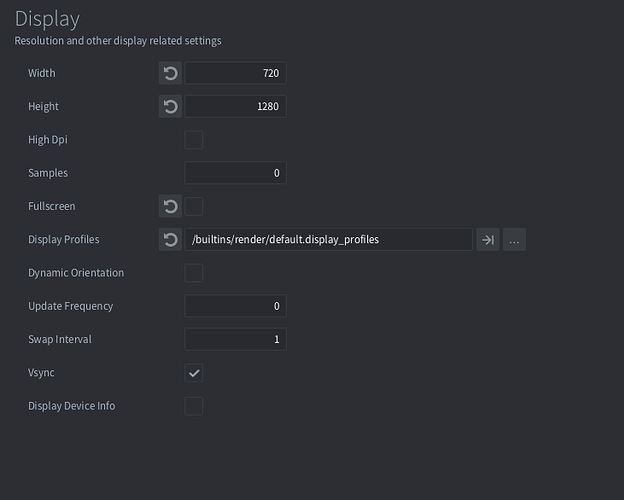Screen dimensions: 624x500
Task: Reset the Width value to default
Action: 170,73
